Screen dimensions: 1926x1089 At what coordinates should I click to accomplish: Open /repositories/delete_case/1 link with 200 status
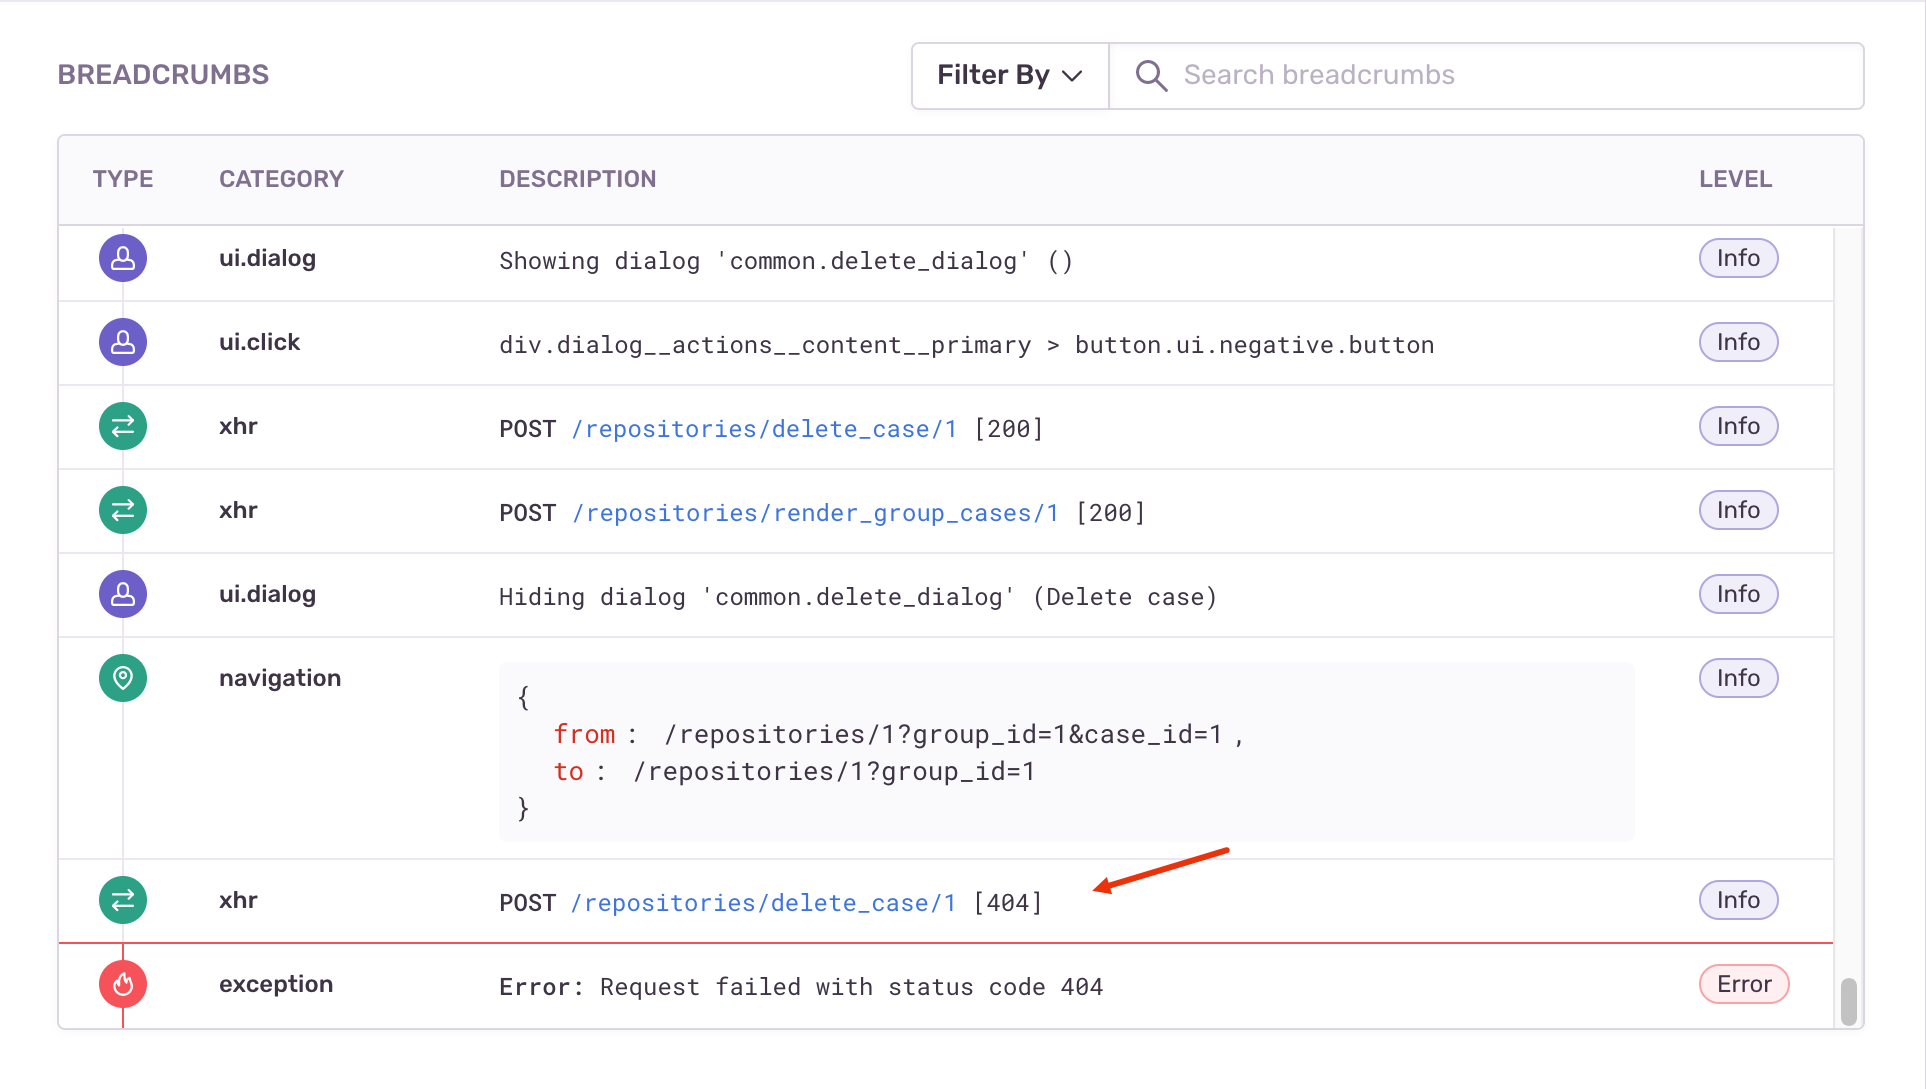point(764,429)
